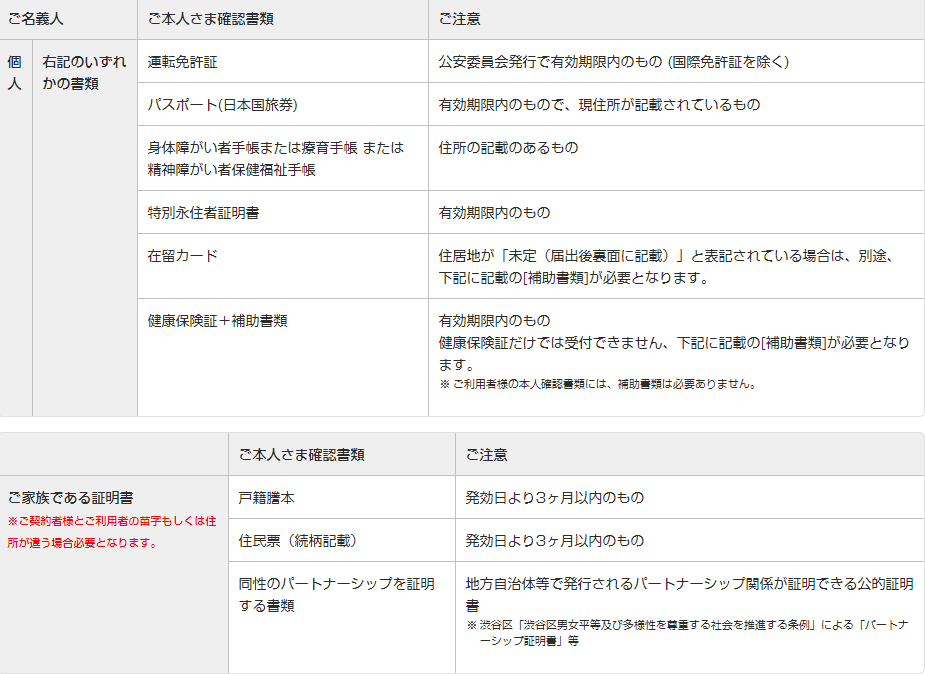925x674 pixels.
Task: Select the 住民票（続柄記載） cell
Action: tap(298, 540)
